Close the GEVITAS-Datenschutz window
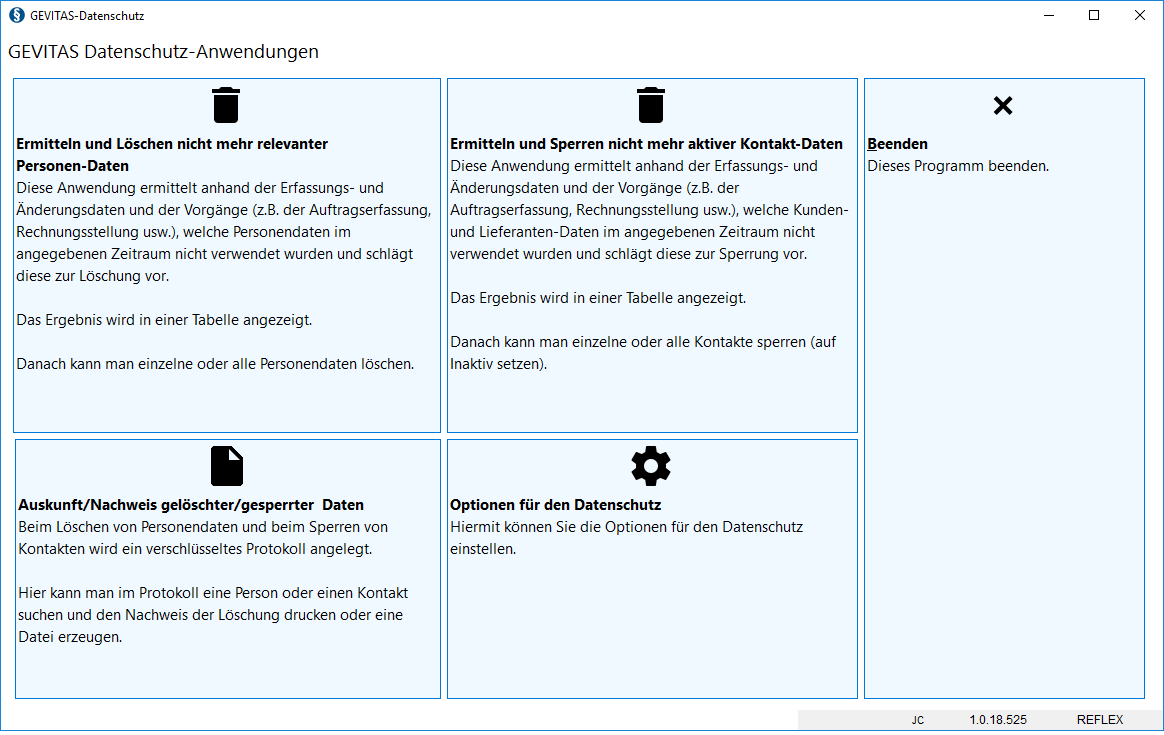Viewport: 1164px width, 735px height. [1140, 15]
